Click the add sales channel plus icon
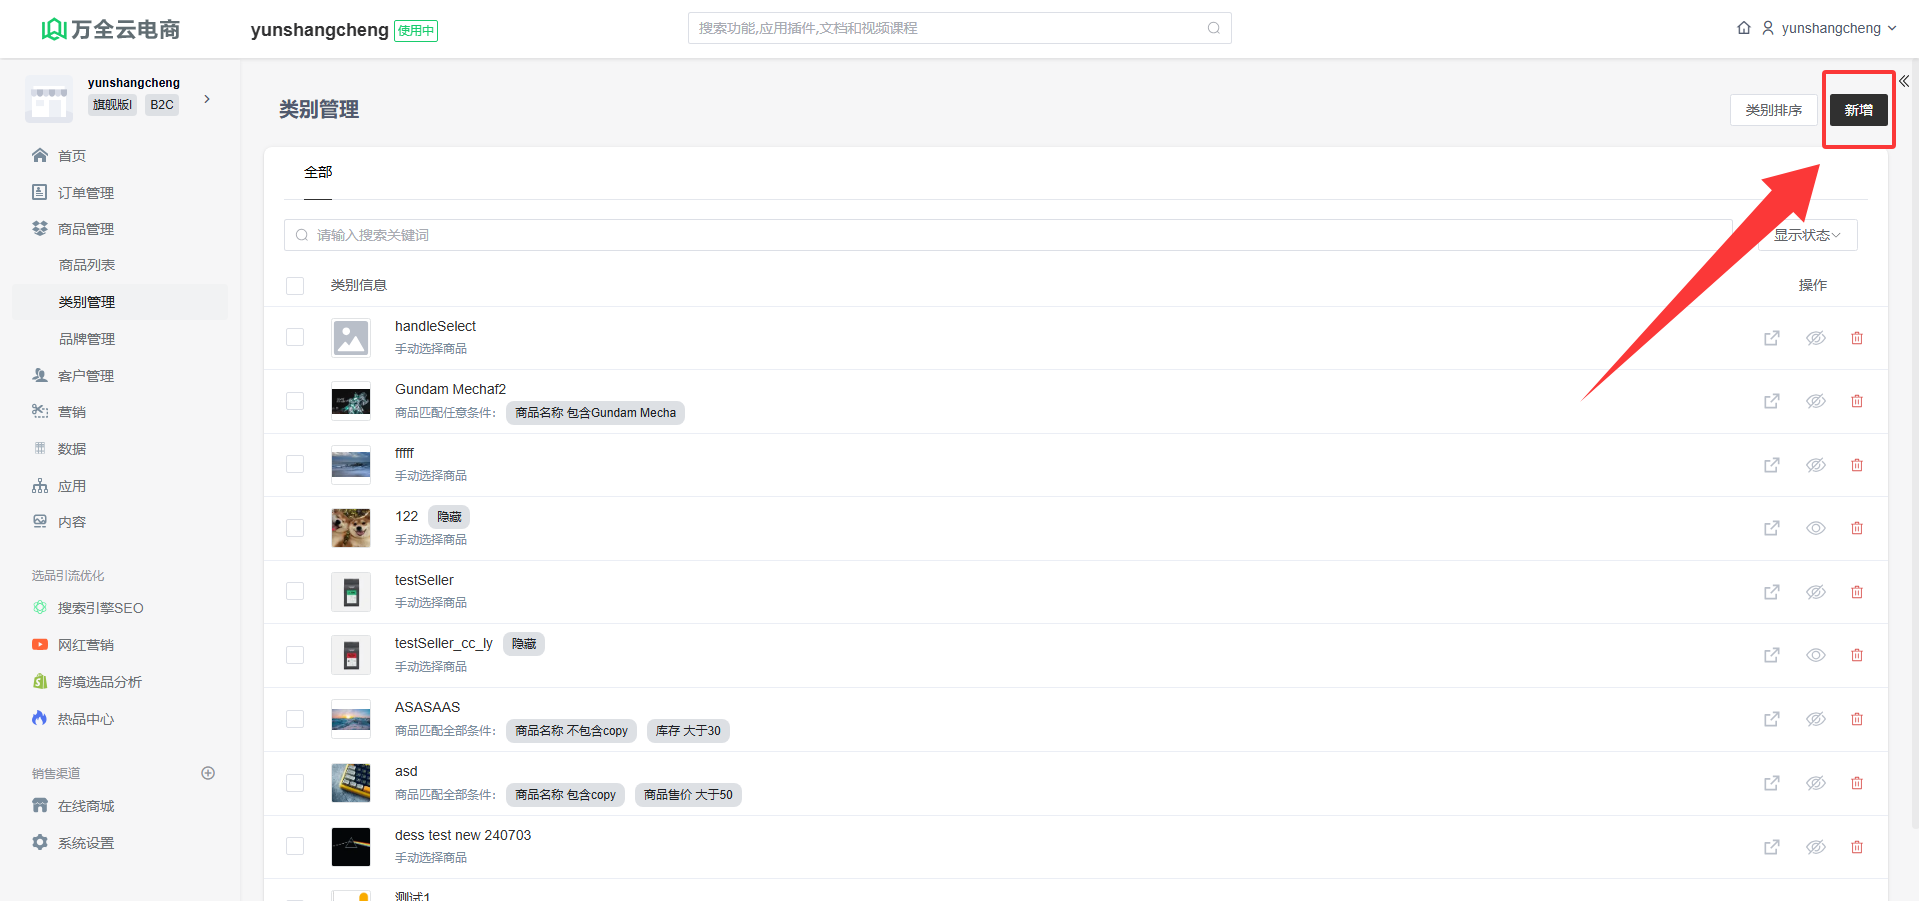The image size is (1919, 901). tap(208, 773)
